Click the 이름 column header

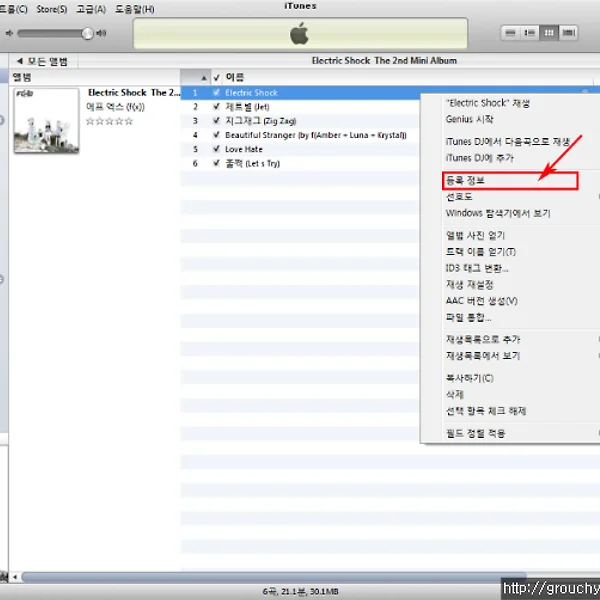[406, 78]
